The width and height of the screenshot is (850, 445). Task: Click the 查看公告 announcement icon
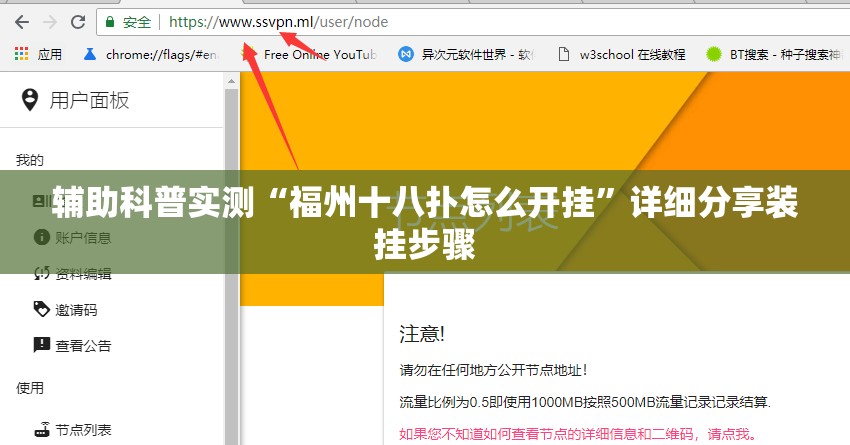point(42,345)
